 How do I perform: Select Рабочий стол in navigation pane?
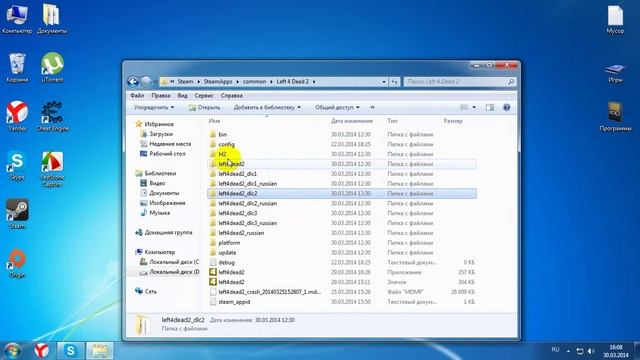point(162,154)
